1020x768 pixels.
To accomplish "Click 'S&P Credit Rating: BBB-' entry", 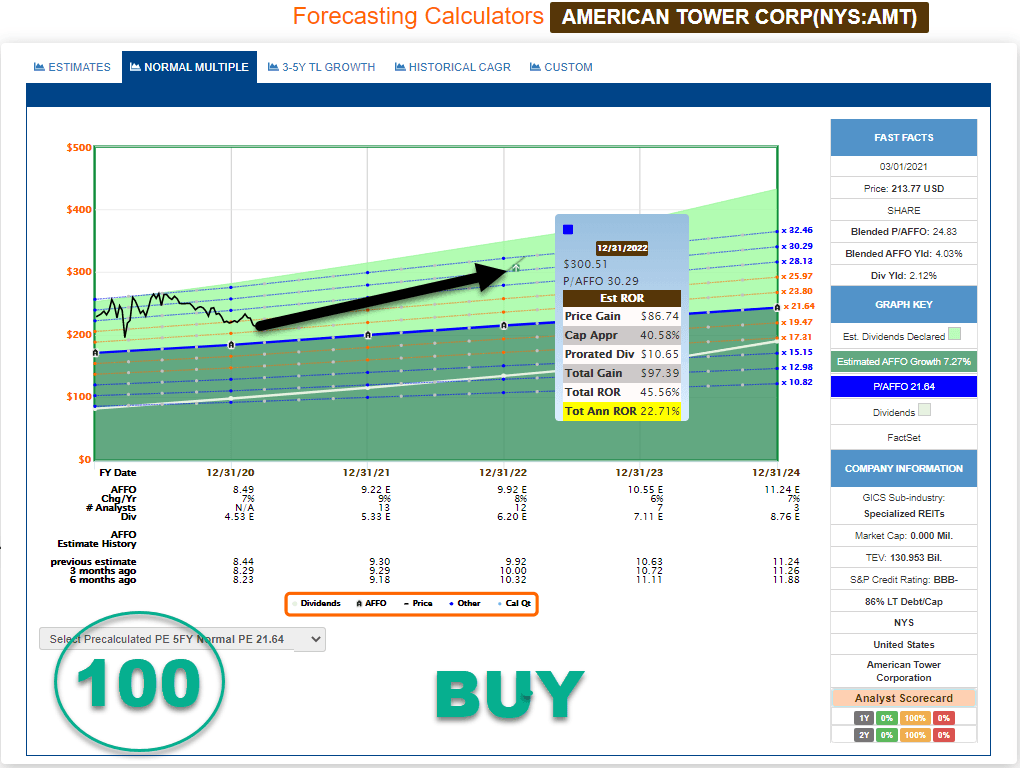I will (x=904, y=579).
